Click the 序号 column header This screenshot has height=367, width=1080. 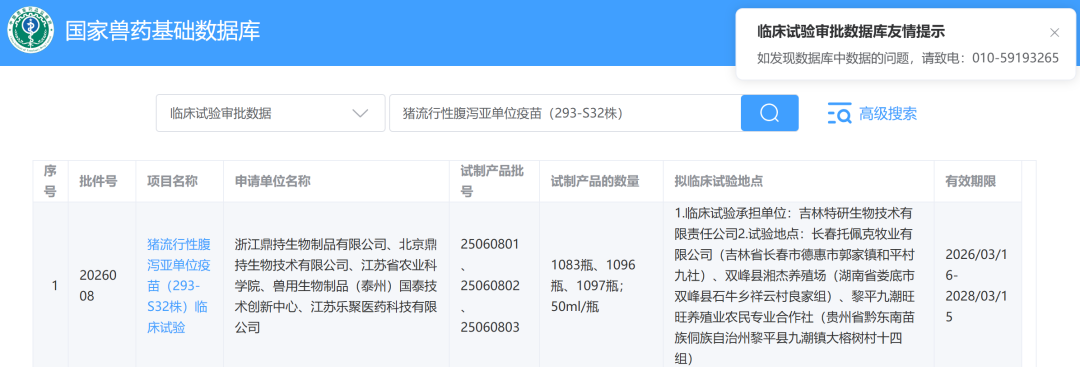50,181
